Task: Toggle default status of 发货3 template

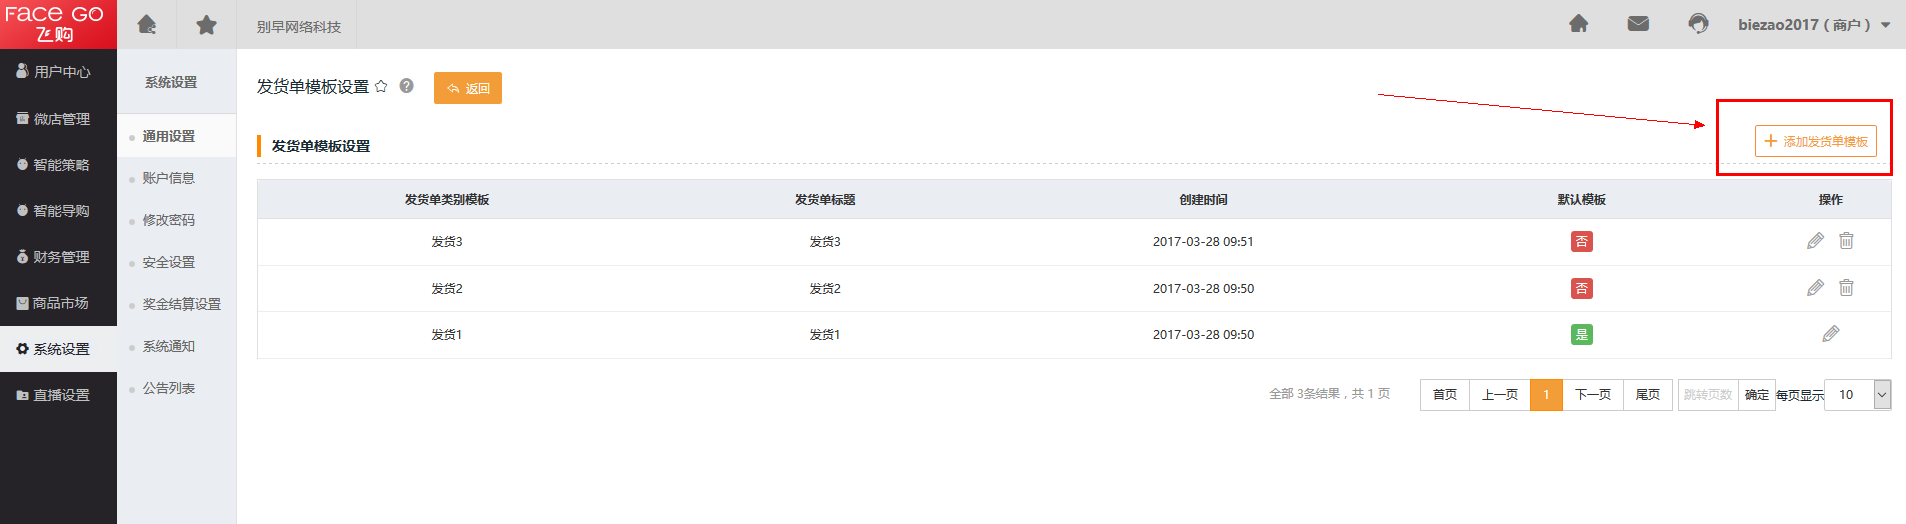Action: (x=1581, y=242)
